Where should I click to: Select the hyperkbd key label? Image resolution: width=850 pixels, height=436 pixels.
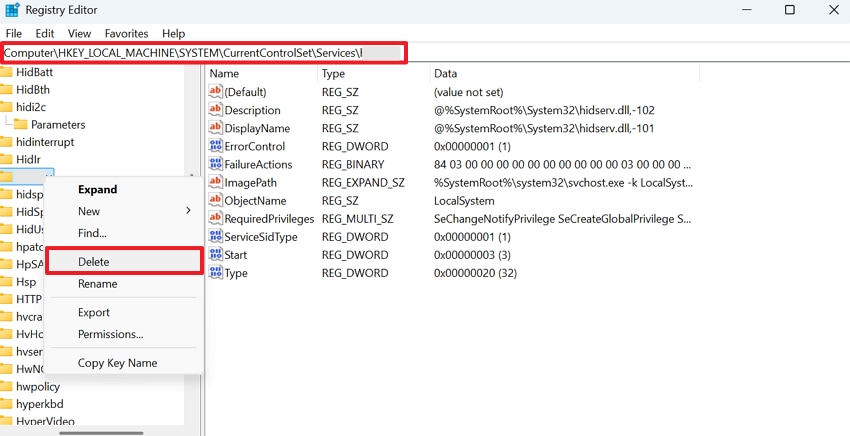pyautogui.click(x=40, y=404)
